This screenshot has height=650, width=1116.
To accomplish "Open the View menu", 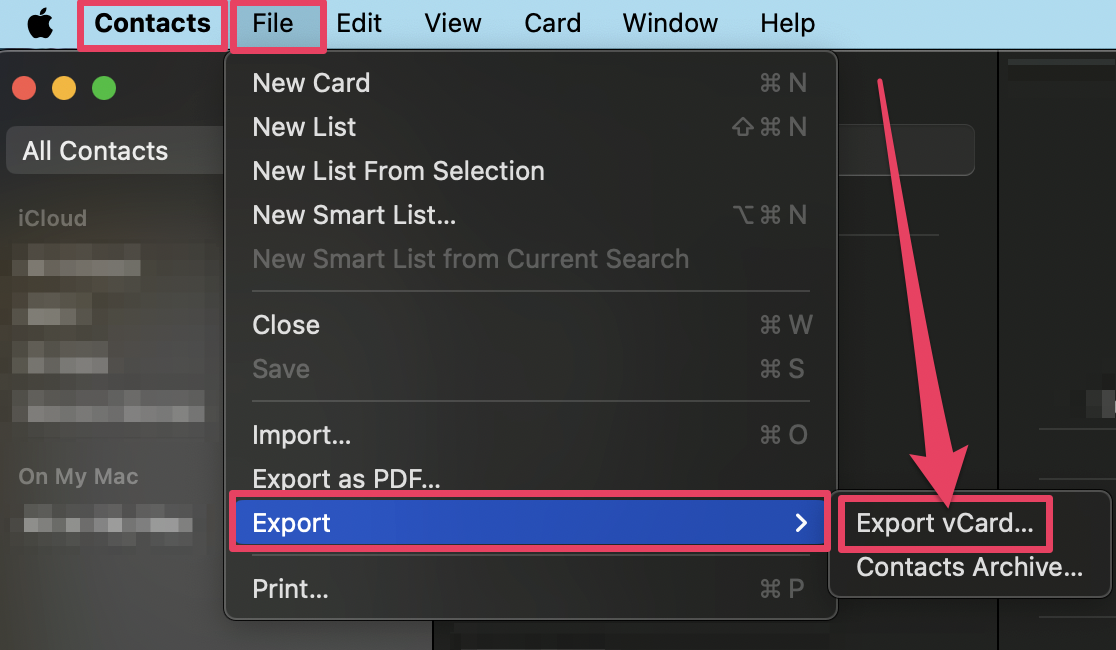I will [x=453, y=23].
